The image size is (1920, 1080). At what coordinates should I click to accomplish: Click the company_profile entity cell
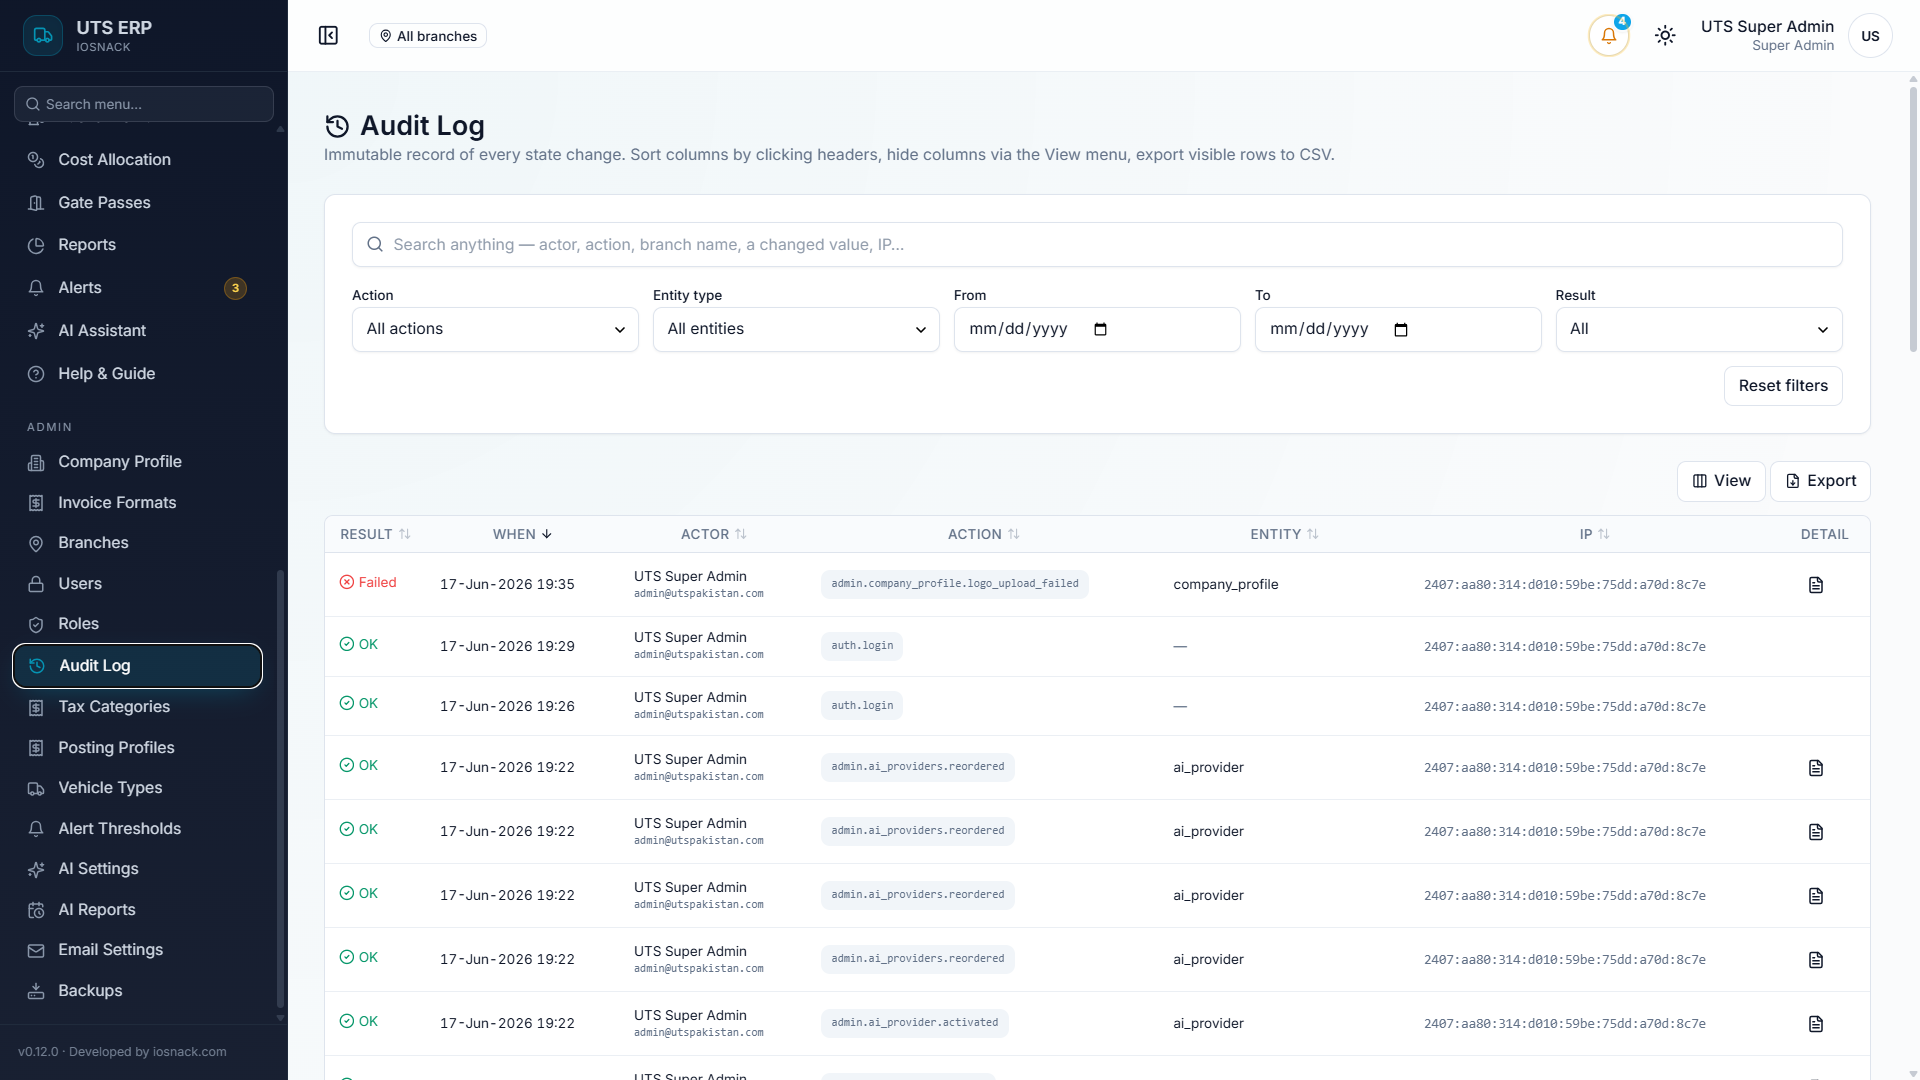(x=1226, y=585)
